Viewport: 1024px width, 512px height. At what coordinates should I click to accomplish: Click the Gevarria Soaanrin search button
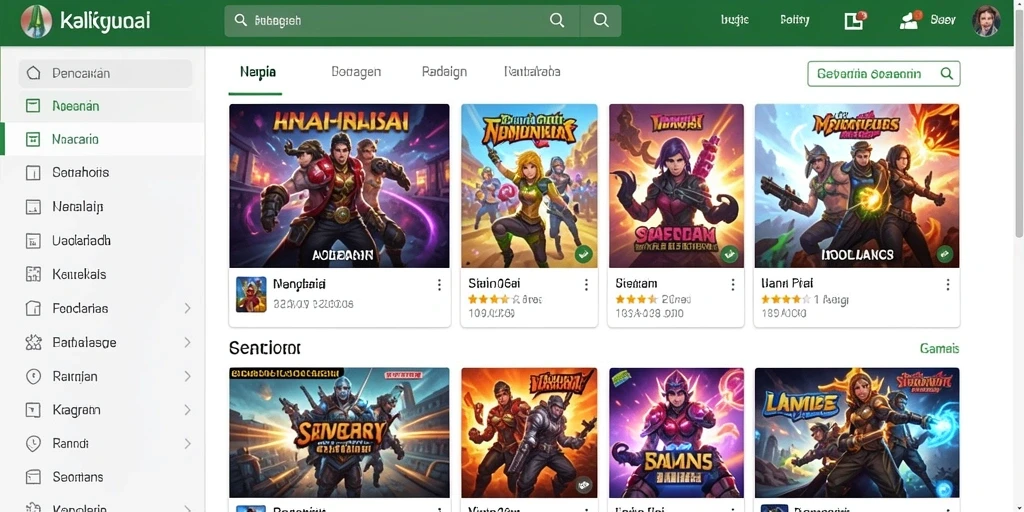(884, 74)
